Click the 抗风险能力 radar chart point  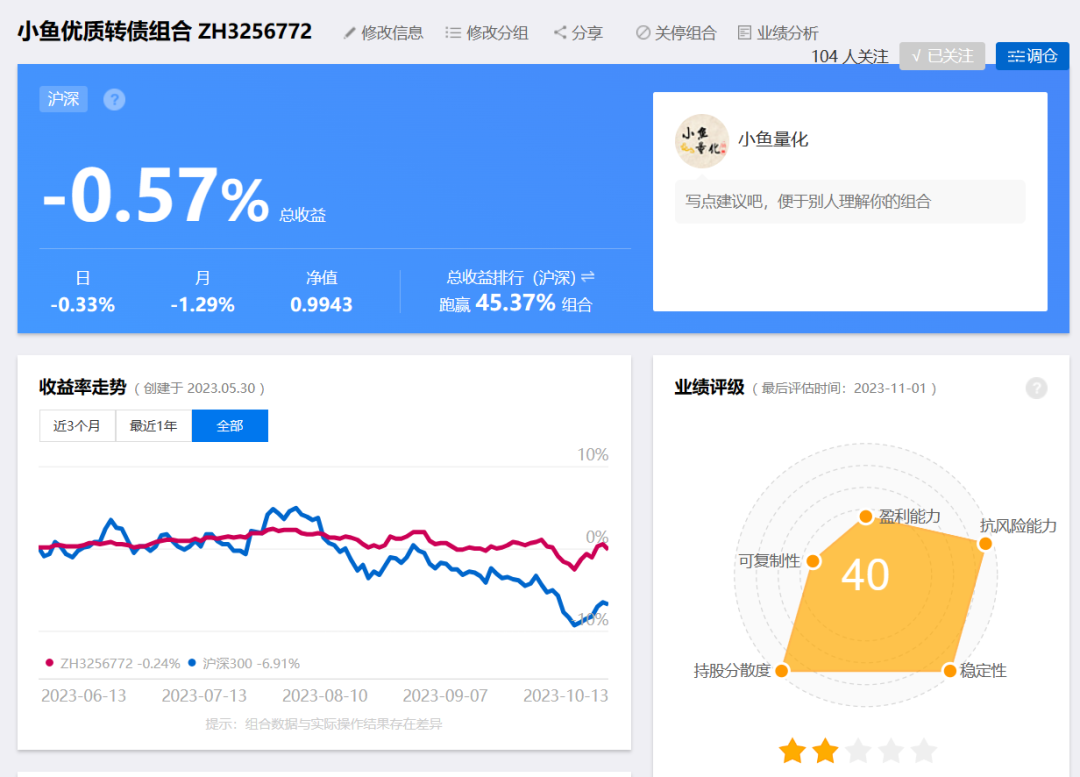(986, 543)
